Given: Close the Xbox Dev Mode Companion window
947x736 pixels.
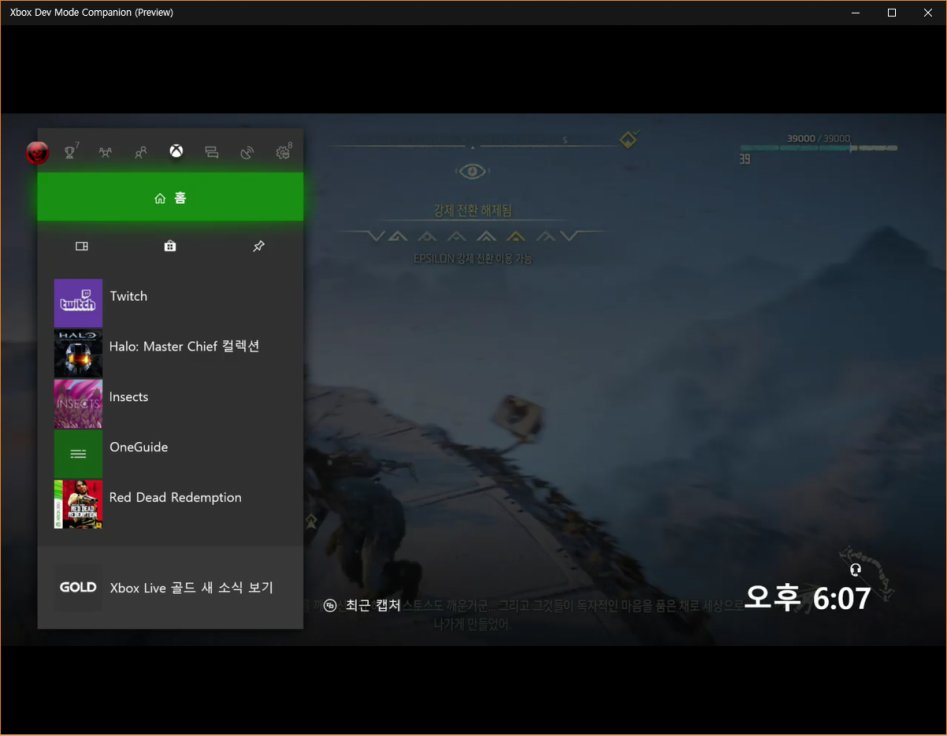Looking at the screenshot, I should coord(928,13).
